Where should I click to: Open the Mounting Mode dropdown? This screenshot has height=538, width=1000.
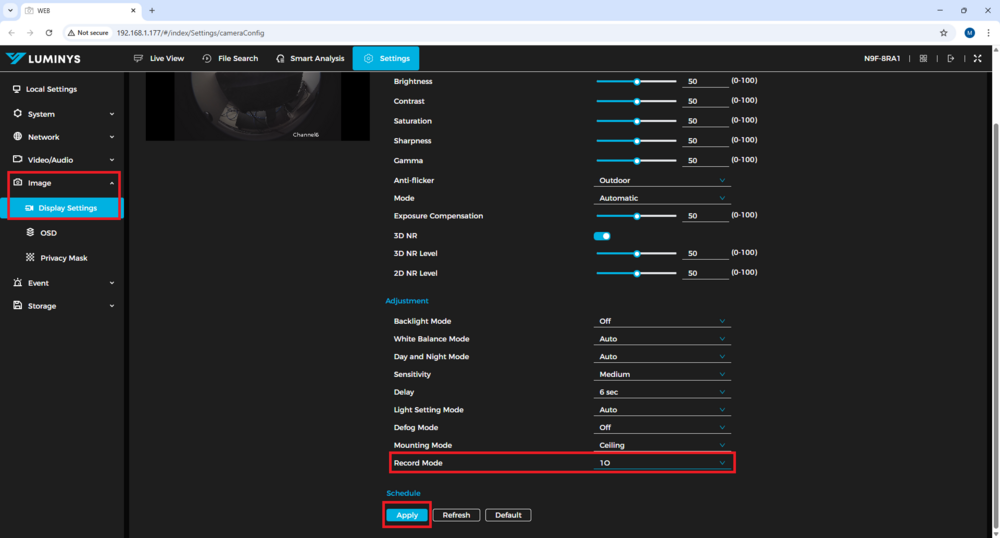(661, 445)
